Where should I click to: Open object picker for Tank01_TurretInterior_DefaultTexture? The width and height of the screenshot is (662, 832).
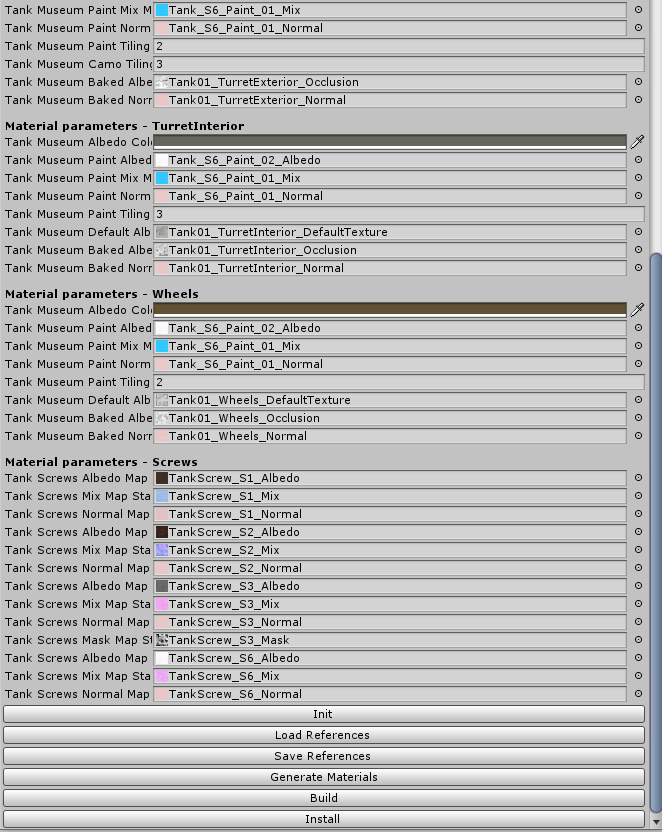[x=638, y=232]
